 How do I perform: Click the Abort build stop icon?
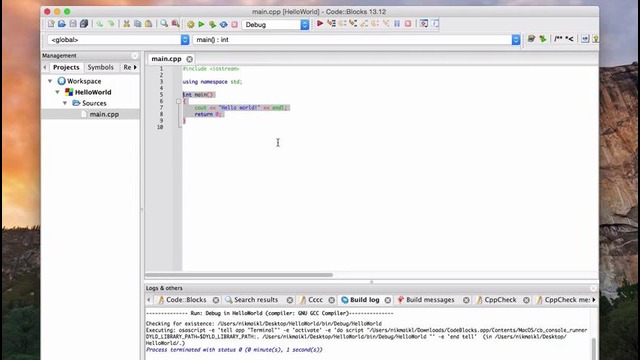[234, 24]
